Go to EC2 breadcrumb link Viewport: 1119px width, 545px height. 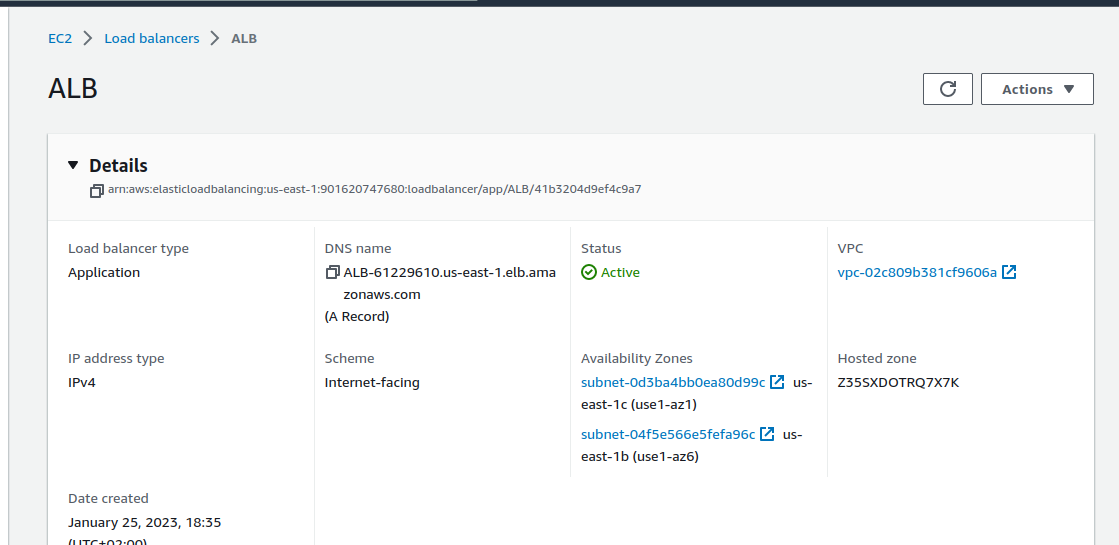[60, 39]
